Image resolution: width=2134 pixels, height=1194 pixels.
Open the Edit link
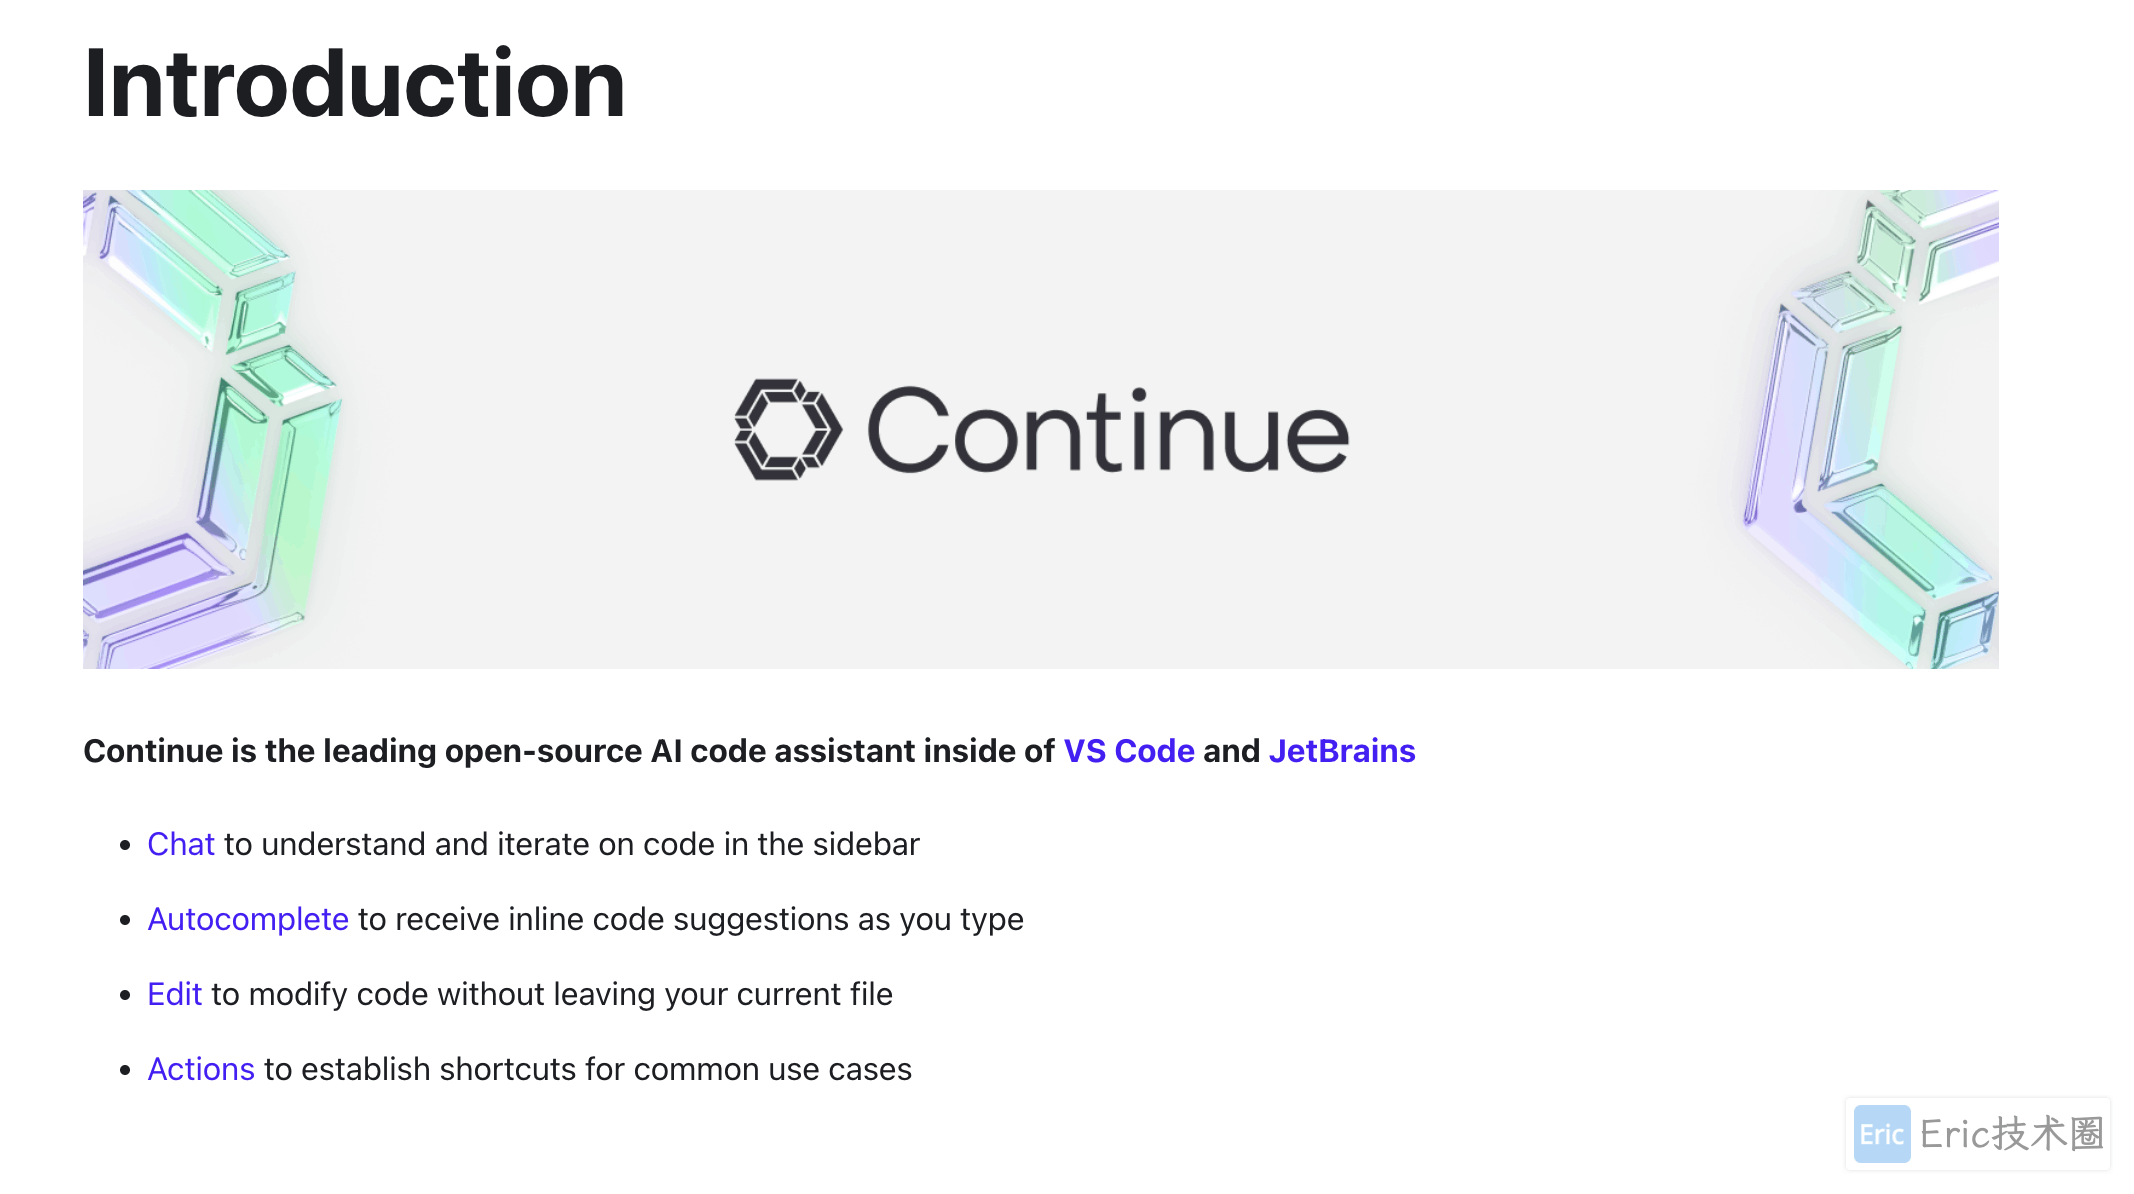[175, 994]
